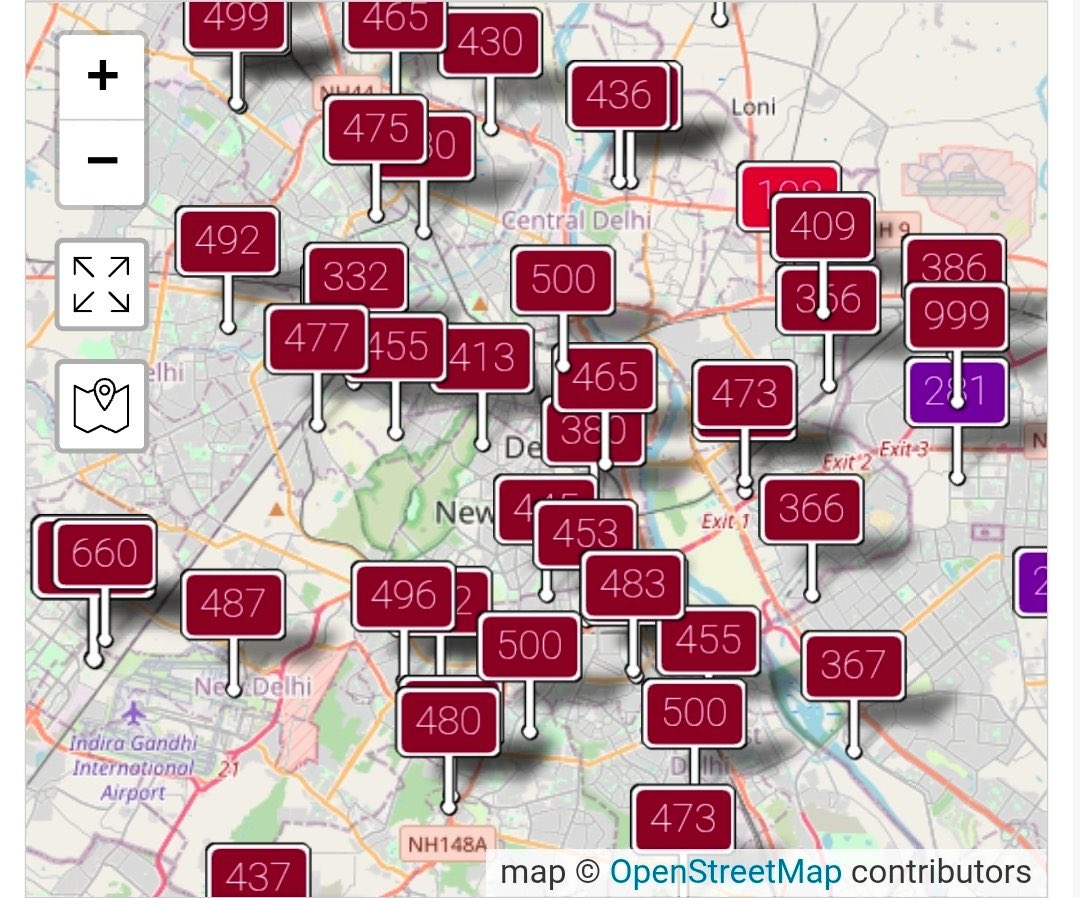Click the 999 AQI station marker

pos(957,316)
